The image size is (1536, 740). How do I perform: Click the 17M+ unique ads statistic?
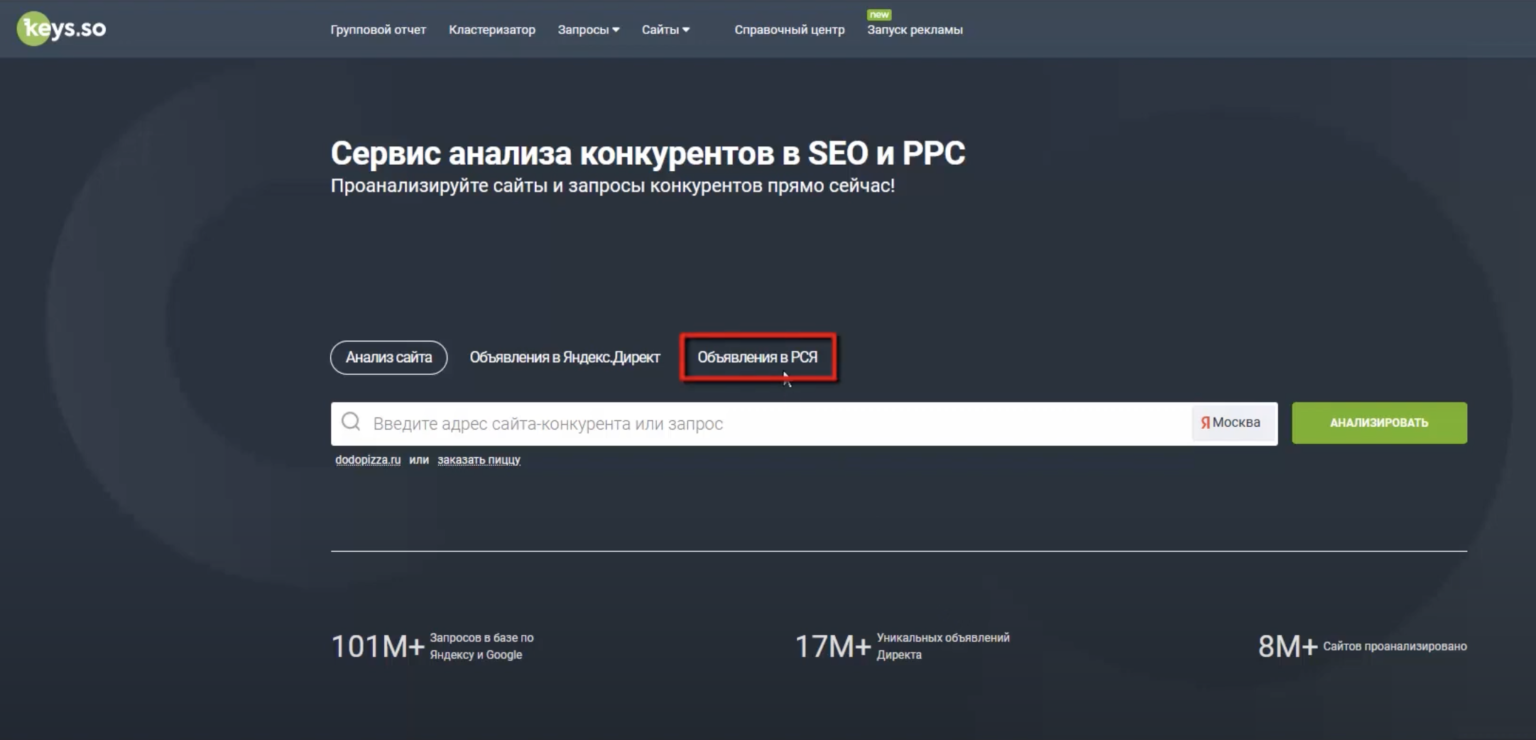(902, 646)
